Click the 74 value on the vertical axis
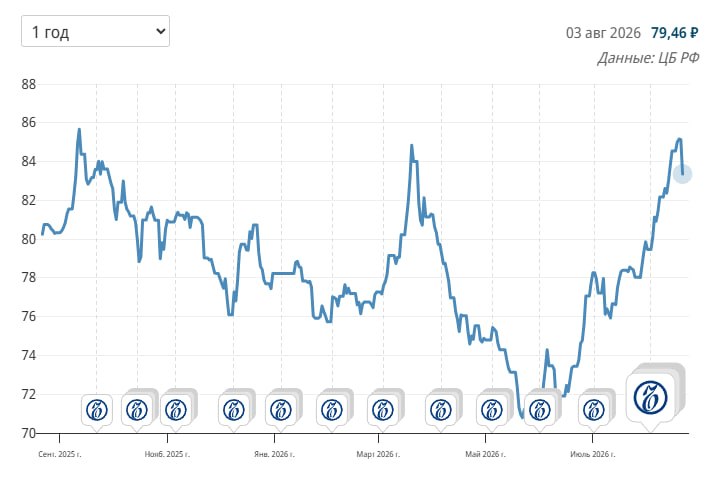Viewport: 707px width, 480px height. click(x=29, y=355)
